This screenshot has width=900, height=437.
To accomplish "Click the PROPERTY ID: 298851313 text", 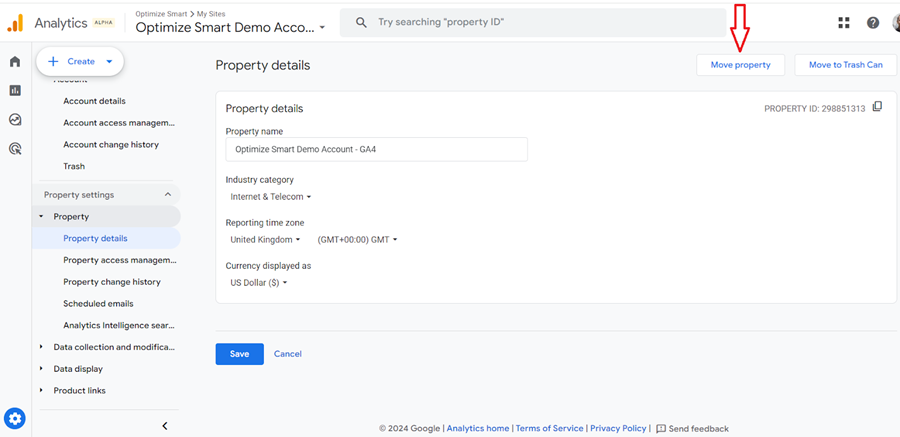I will (x=814, y=109).
